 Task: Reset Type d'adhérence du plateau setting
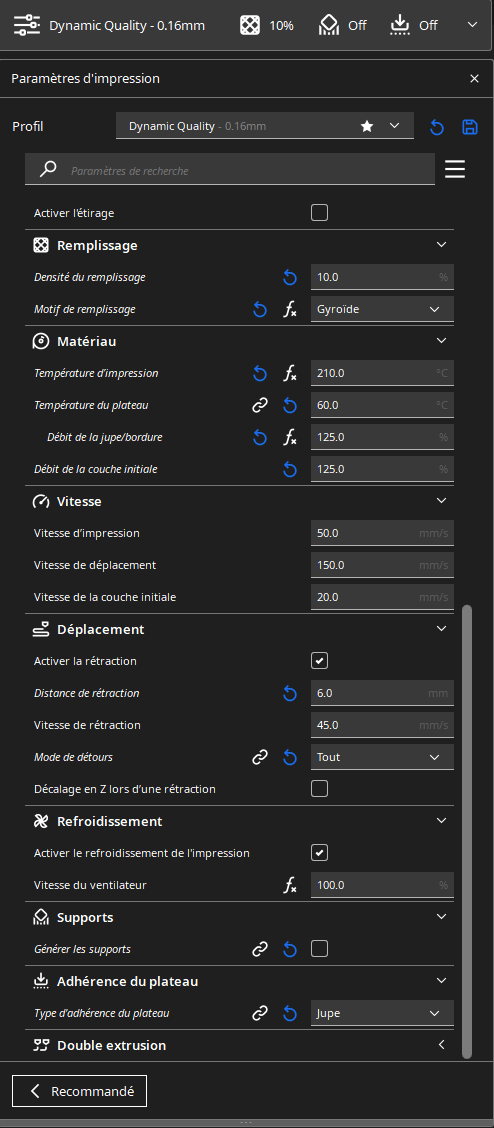click(290, 1014)
